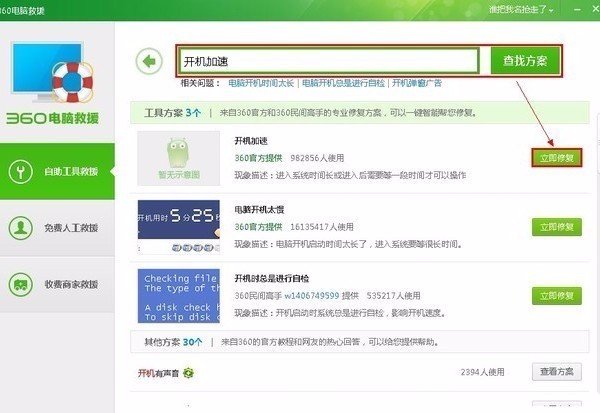Open related question 电脑开机总是进行自检

pos(343,83)
